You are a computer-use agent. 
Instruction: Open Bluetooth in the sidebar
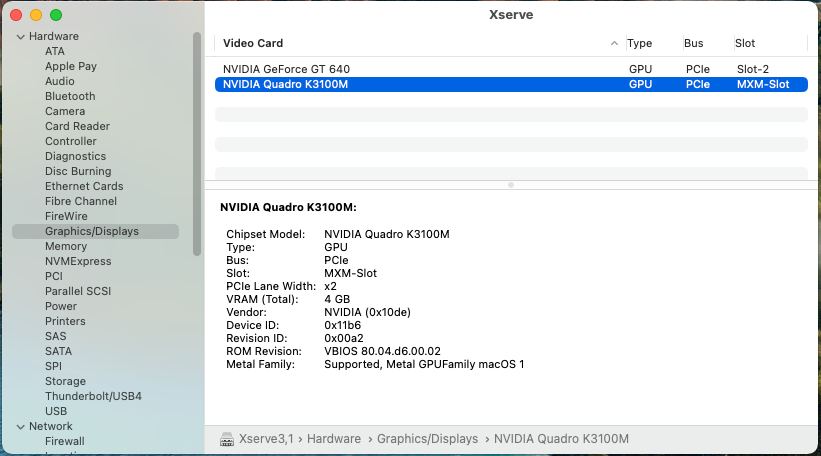pos(70,96)
